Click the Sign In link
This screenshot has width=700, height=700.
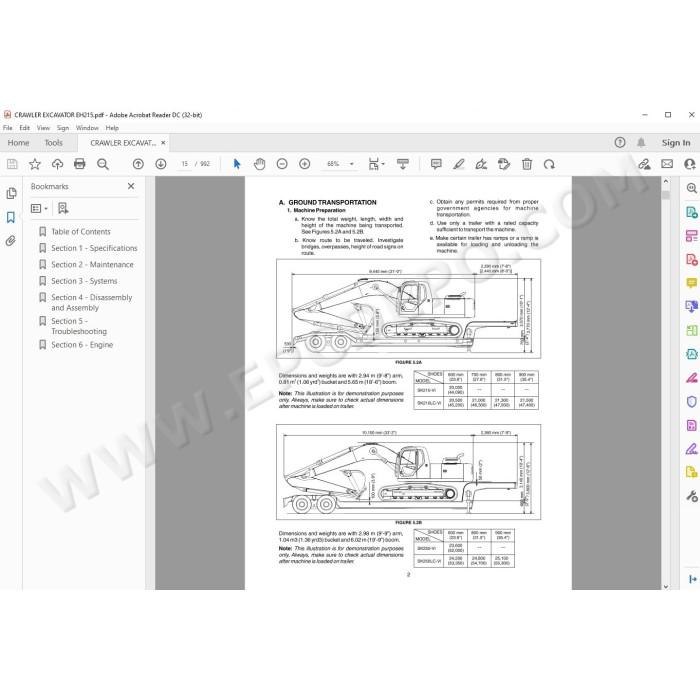click(x=676, y=143)
